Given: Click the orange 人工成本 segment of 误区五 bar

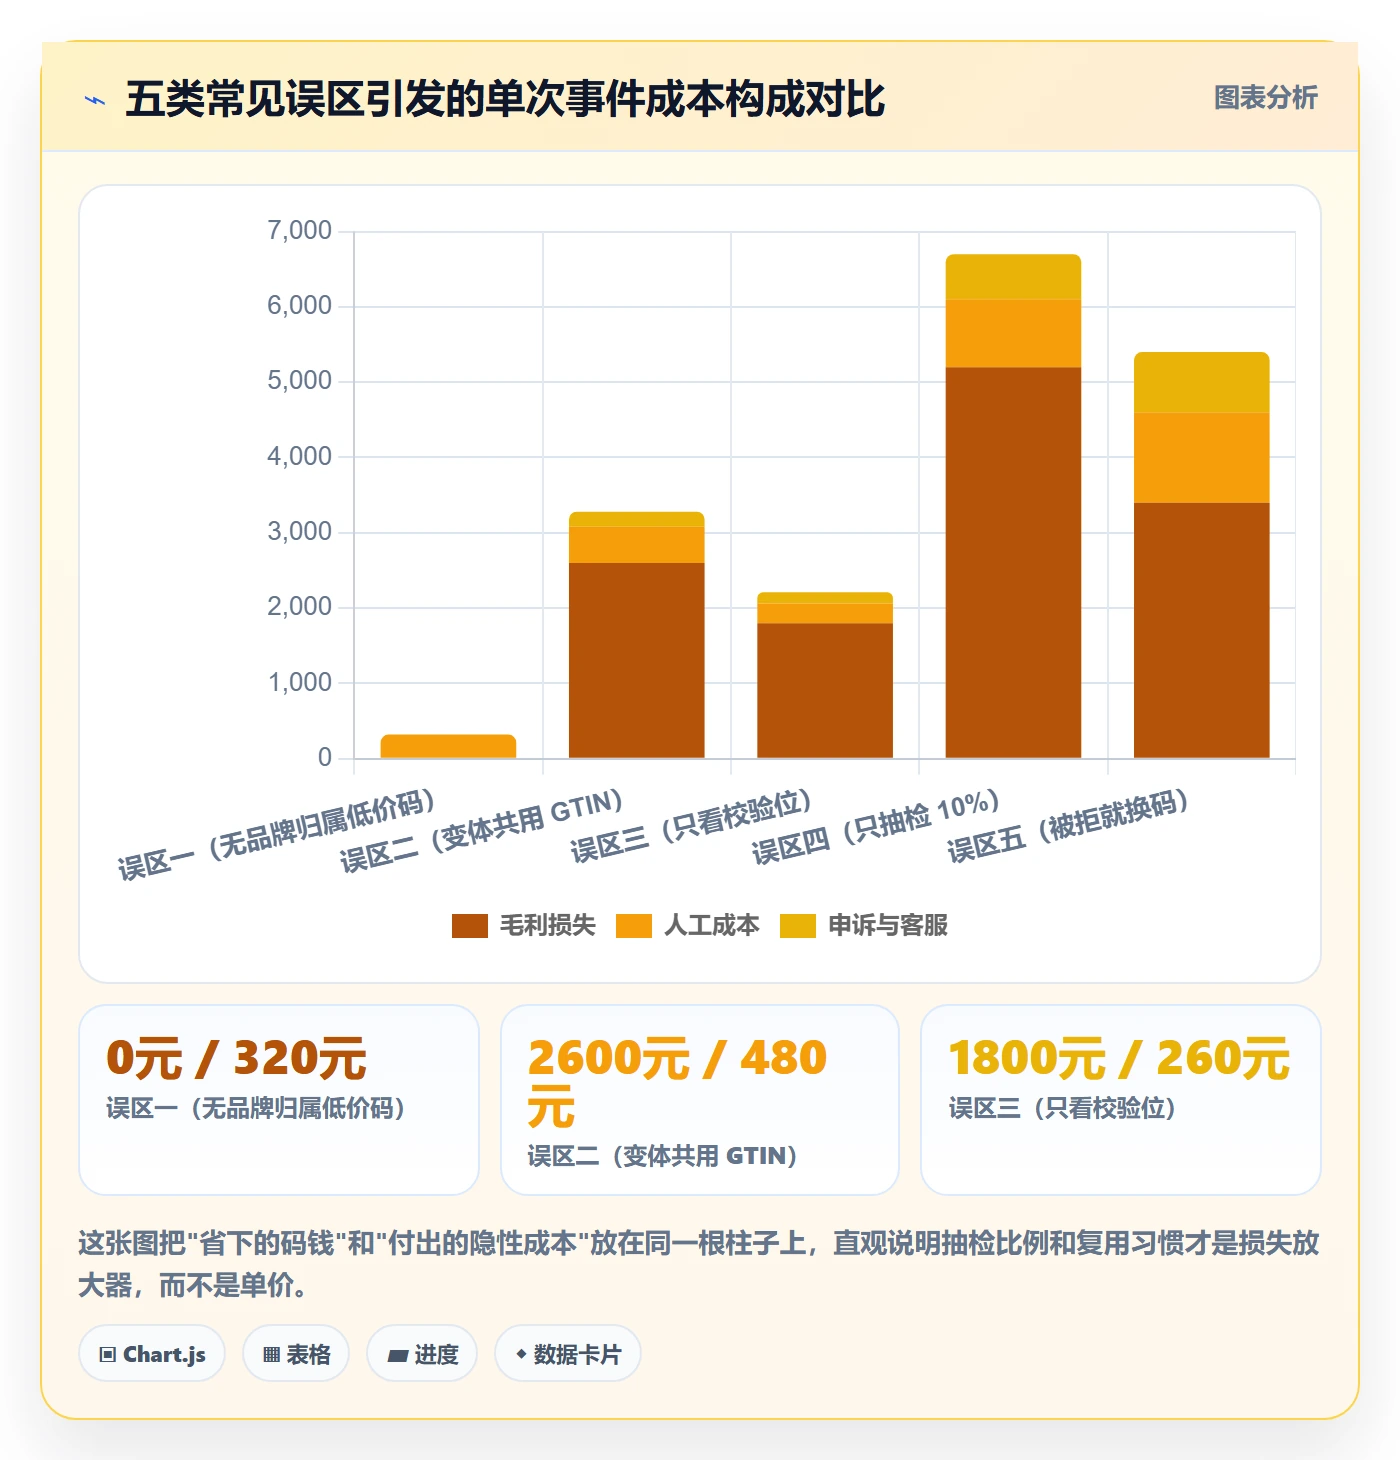Looking at the screenshot, I should click(x=1202, y=457).
